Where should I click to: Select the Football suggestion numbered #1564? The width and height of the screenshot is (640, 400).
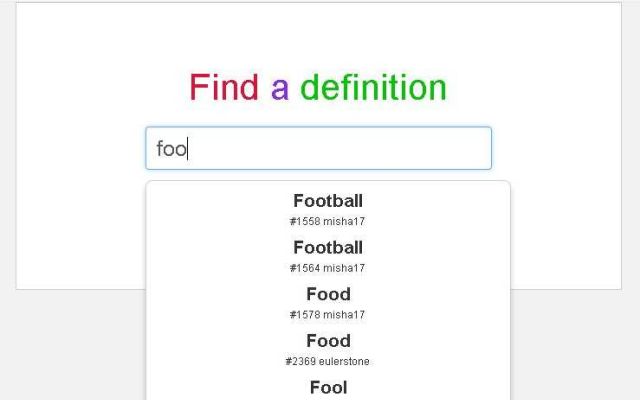point(328,256)
